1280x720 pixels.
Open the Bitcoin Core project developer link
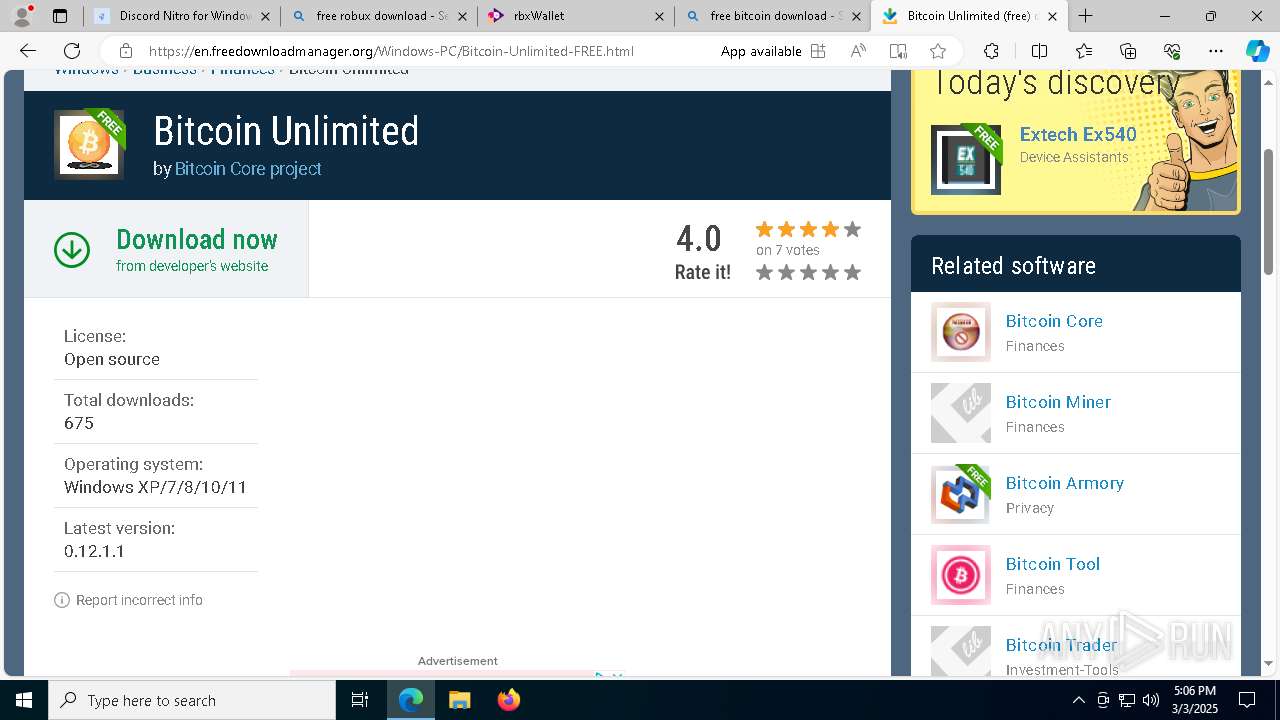tap(248, 169)
